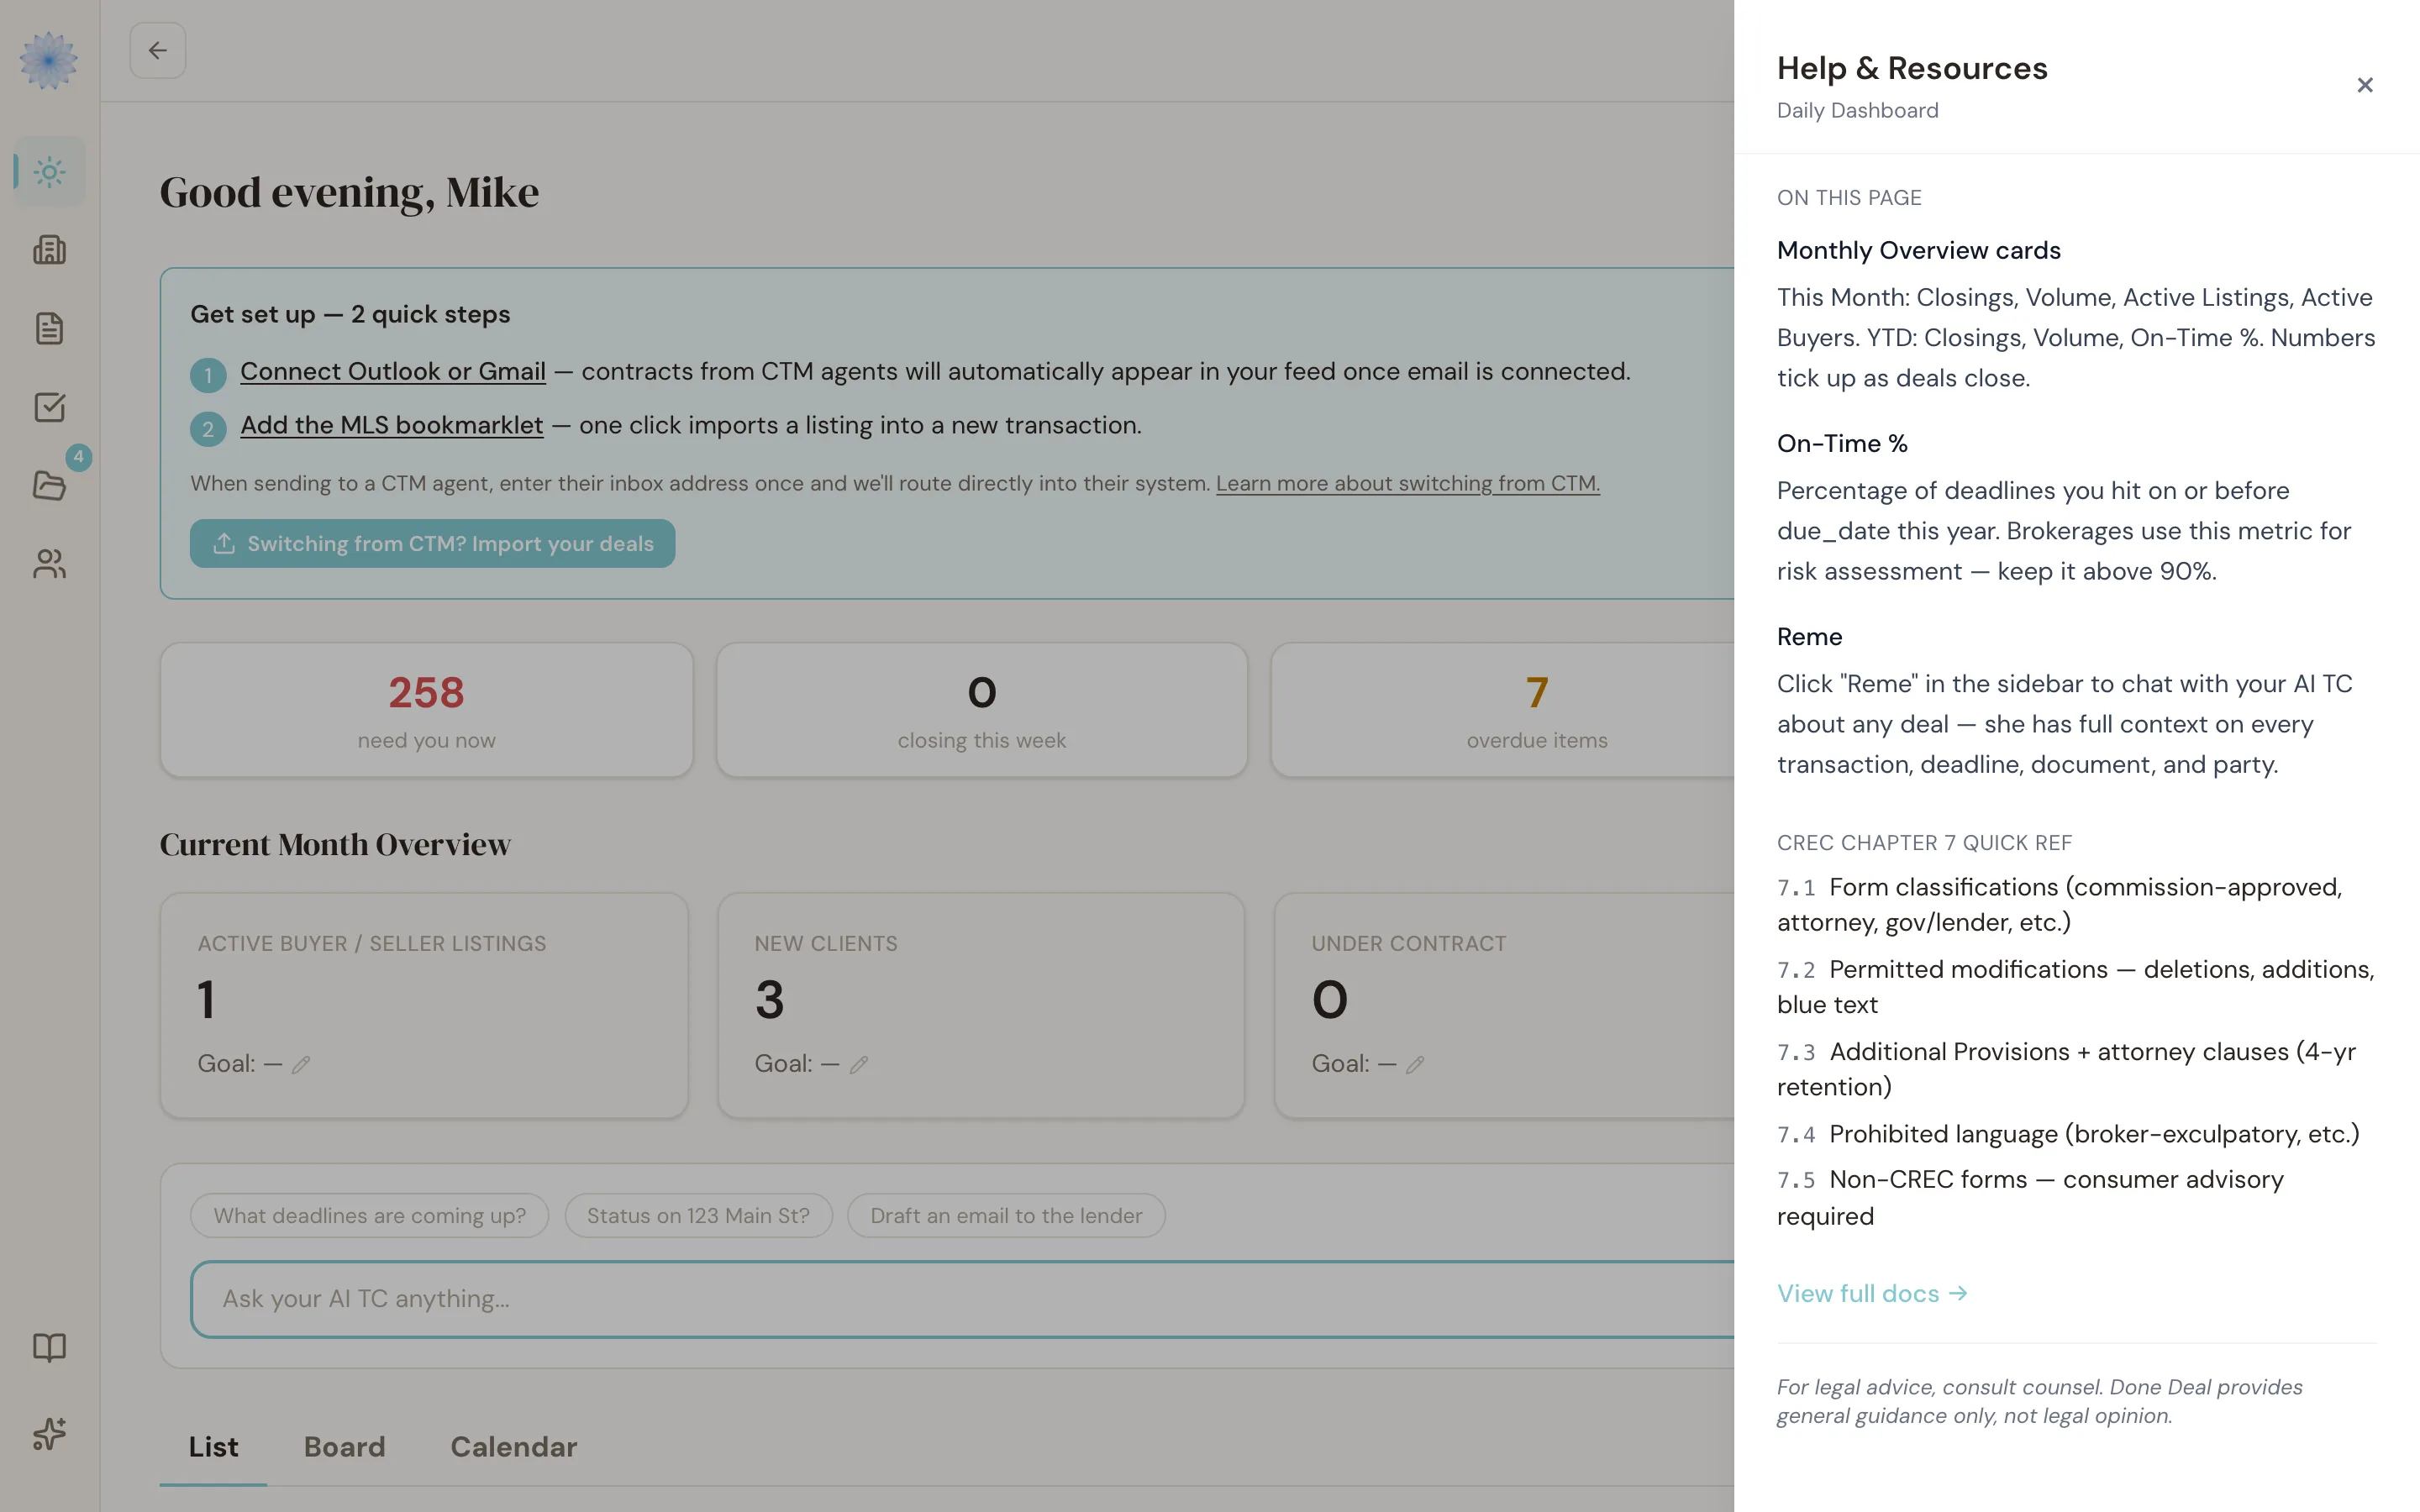This screenshot has width=2420, height=1512.
Task: Click 7.4 Prohibited language reference
Action: (2068, 1134)
